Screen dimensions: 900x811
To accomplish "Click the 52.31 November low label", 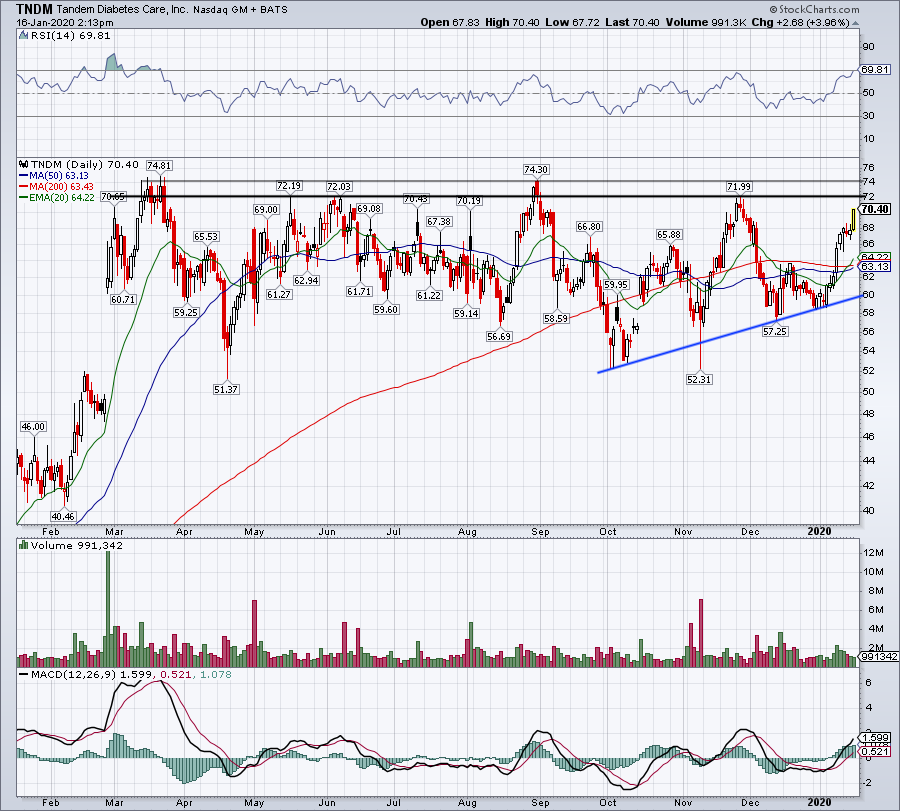I will point(699,379).
